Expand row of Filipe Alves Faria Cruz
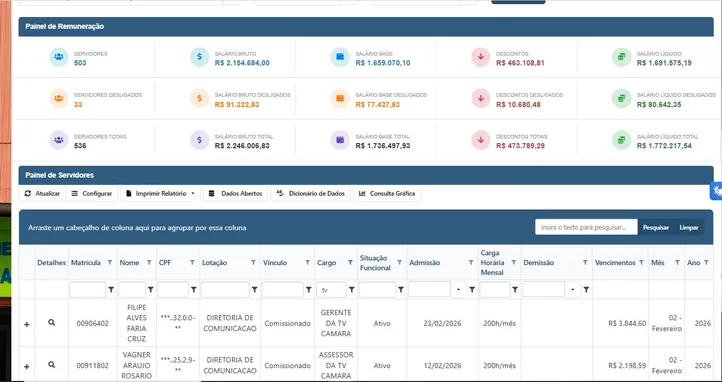 point(27,324)
